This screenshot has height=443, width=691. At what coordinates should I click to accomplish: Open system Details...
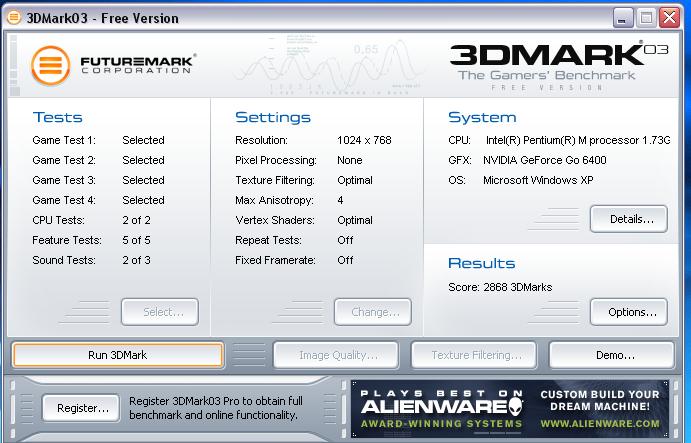629,219
